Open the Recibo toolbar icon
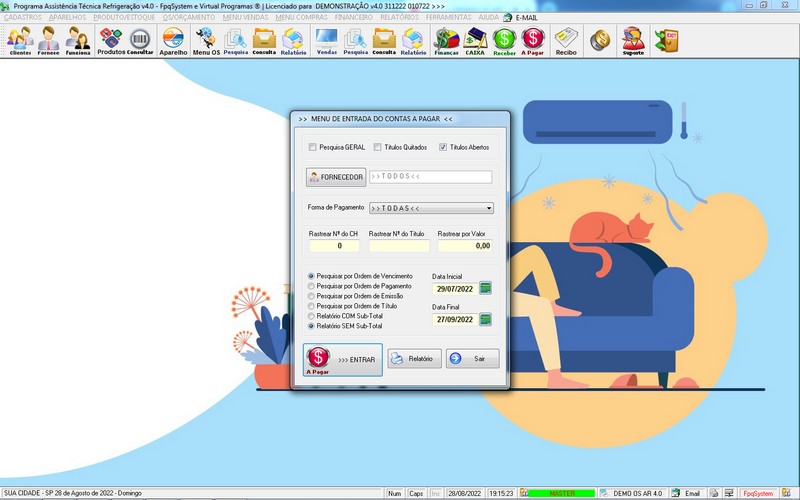The image size is (800, 500). pos(566,40)
